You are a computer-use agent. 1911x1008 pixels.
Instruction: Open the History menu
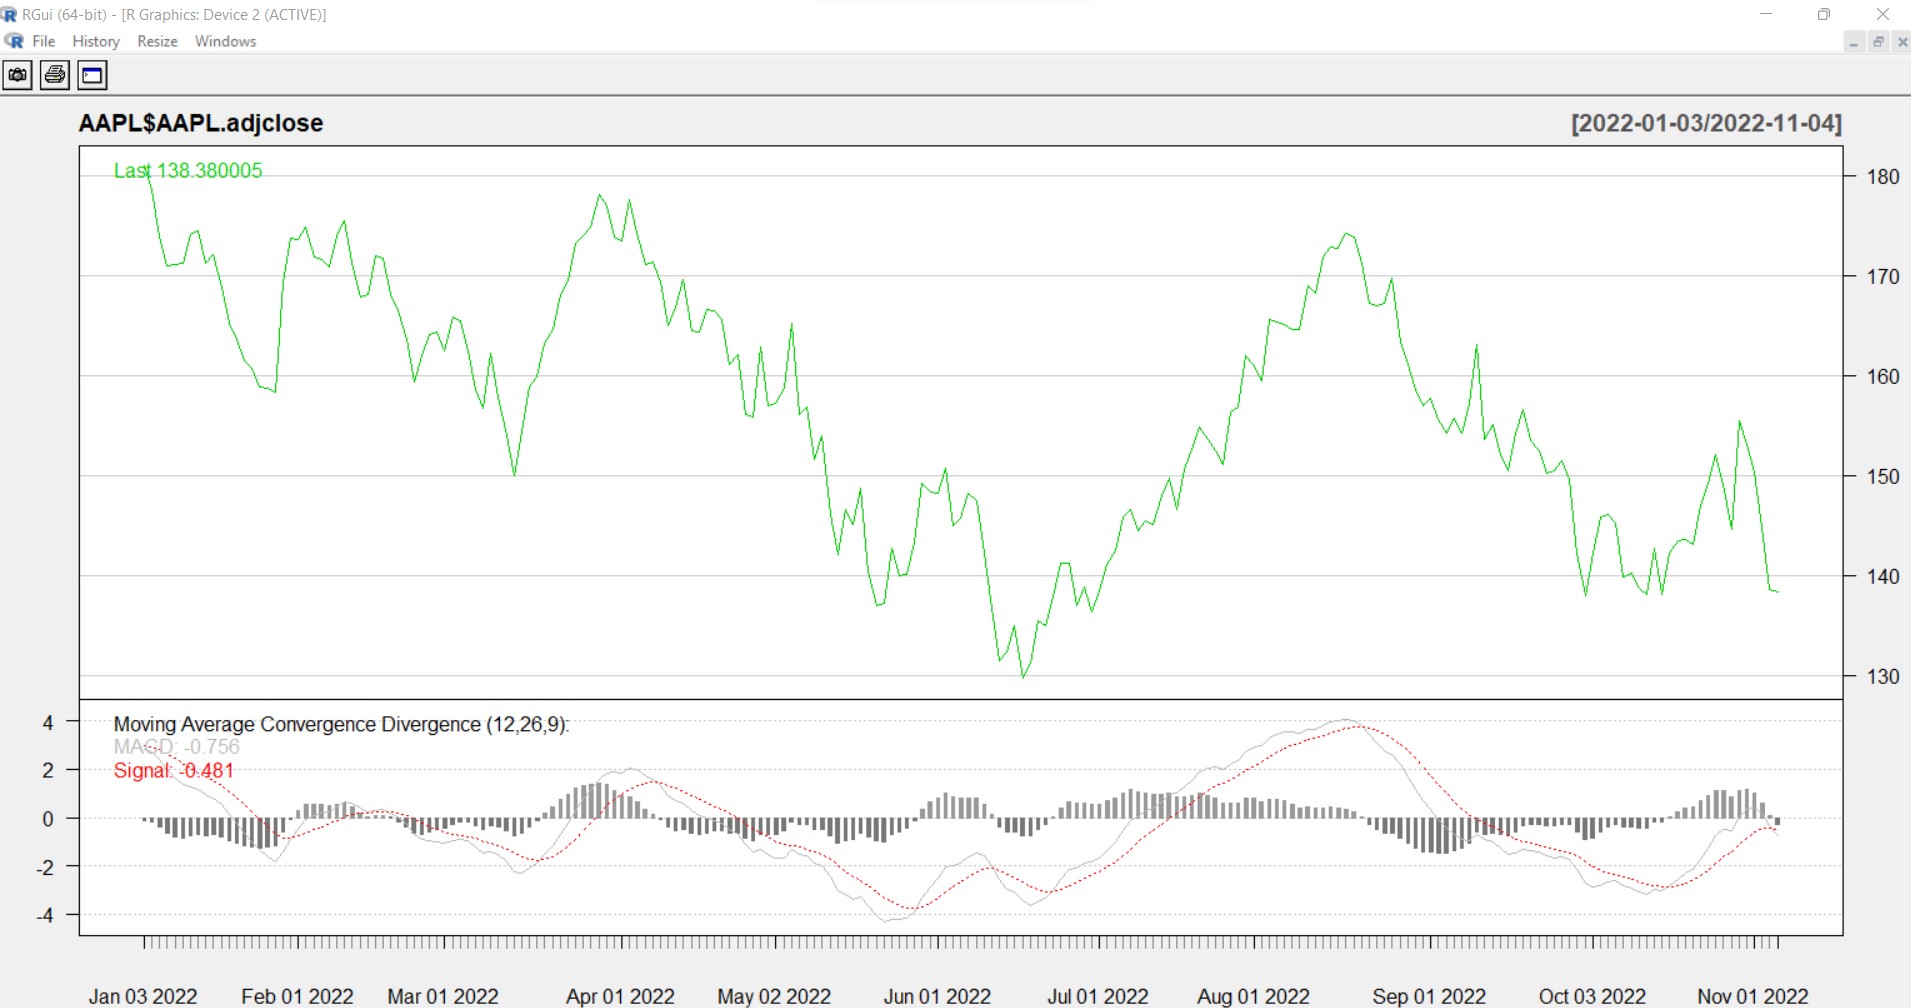click(96, 41)
